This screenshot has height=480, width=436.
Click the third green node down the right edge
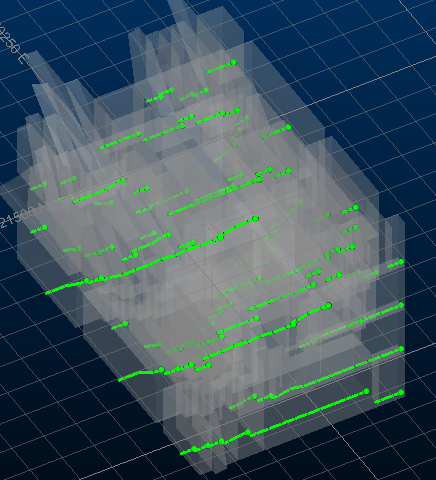pos(401,349)
